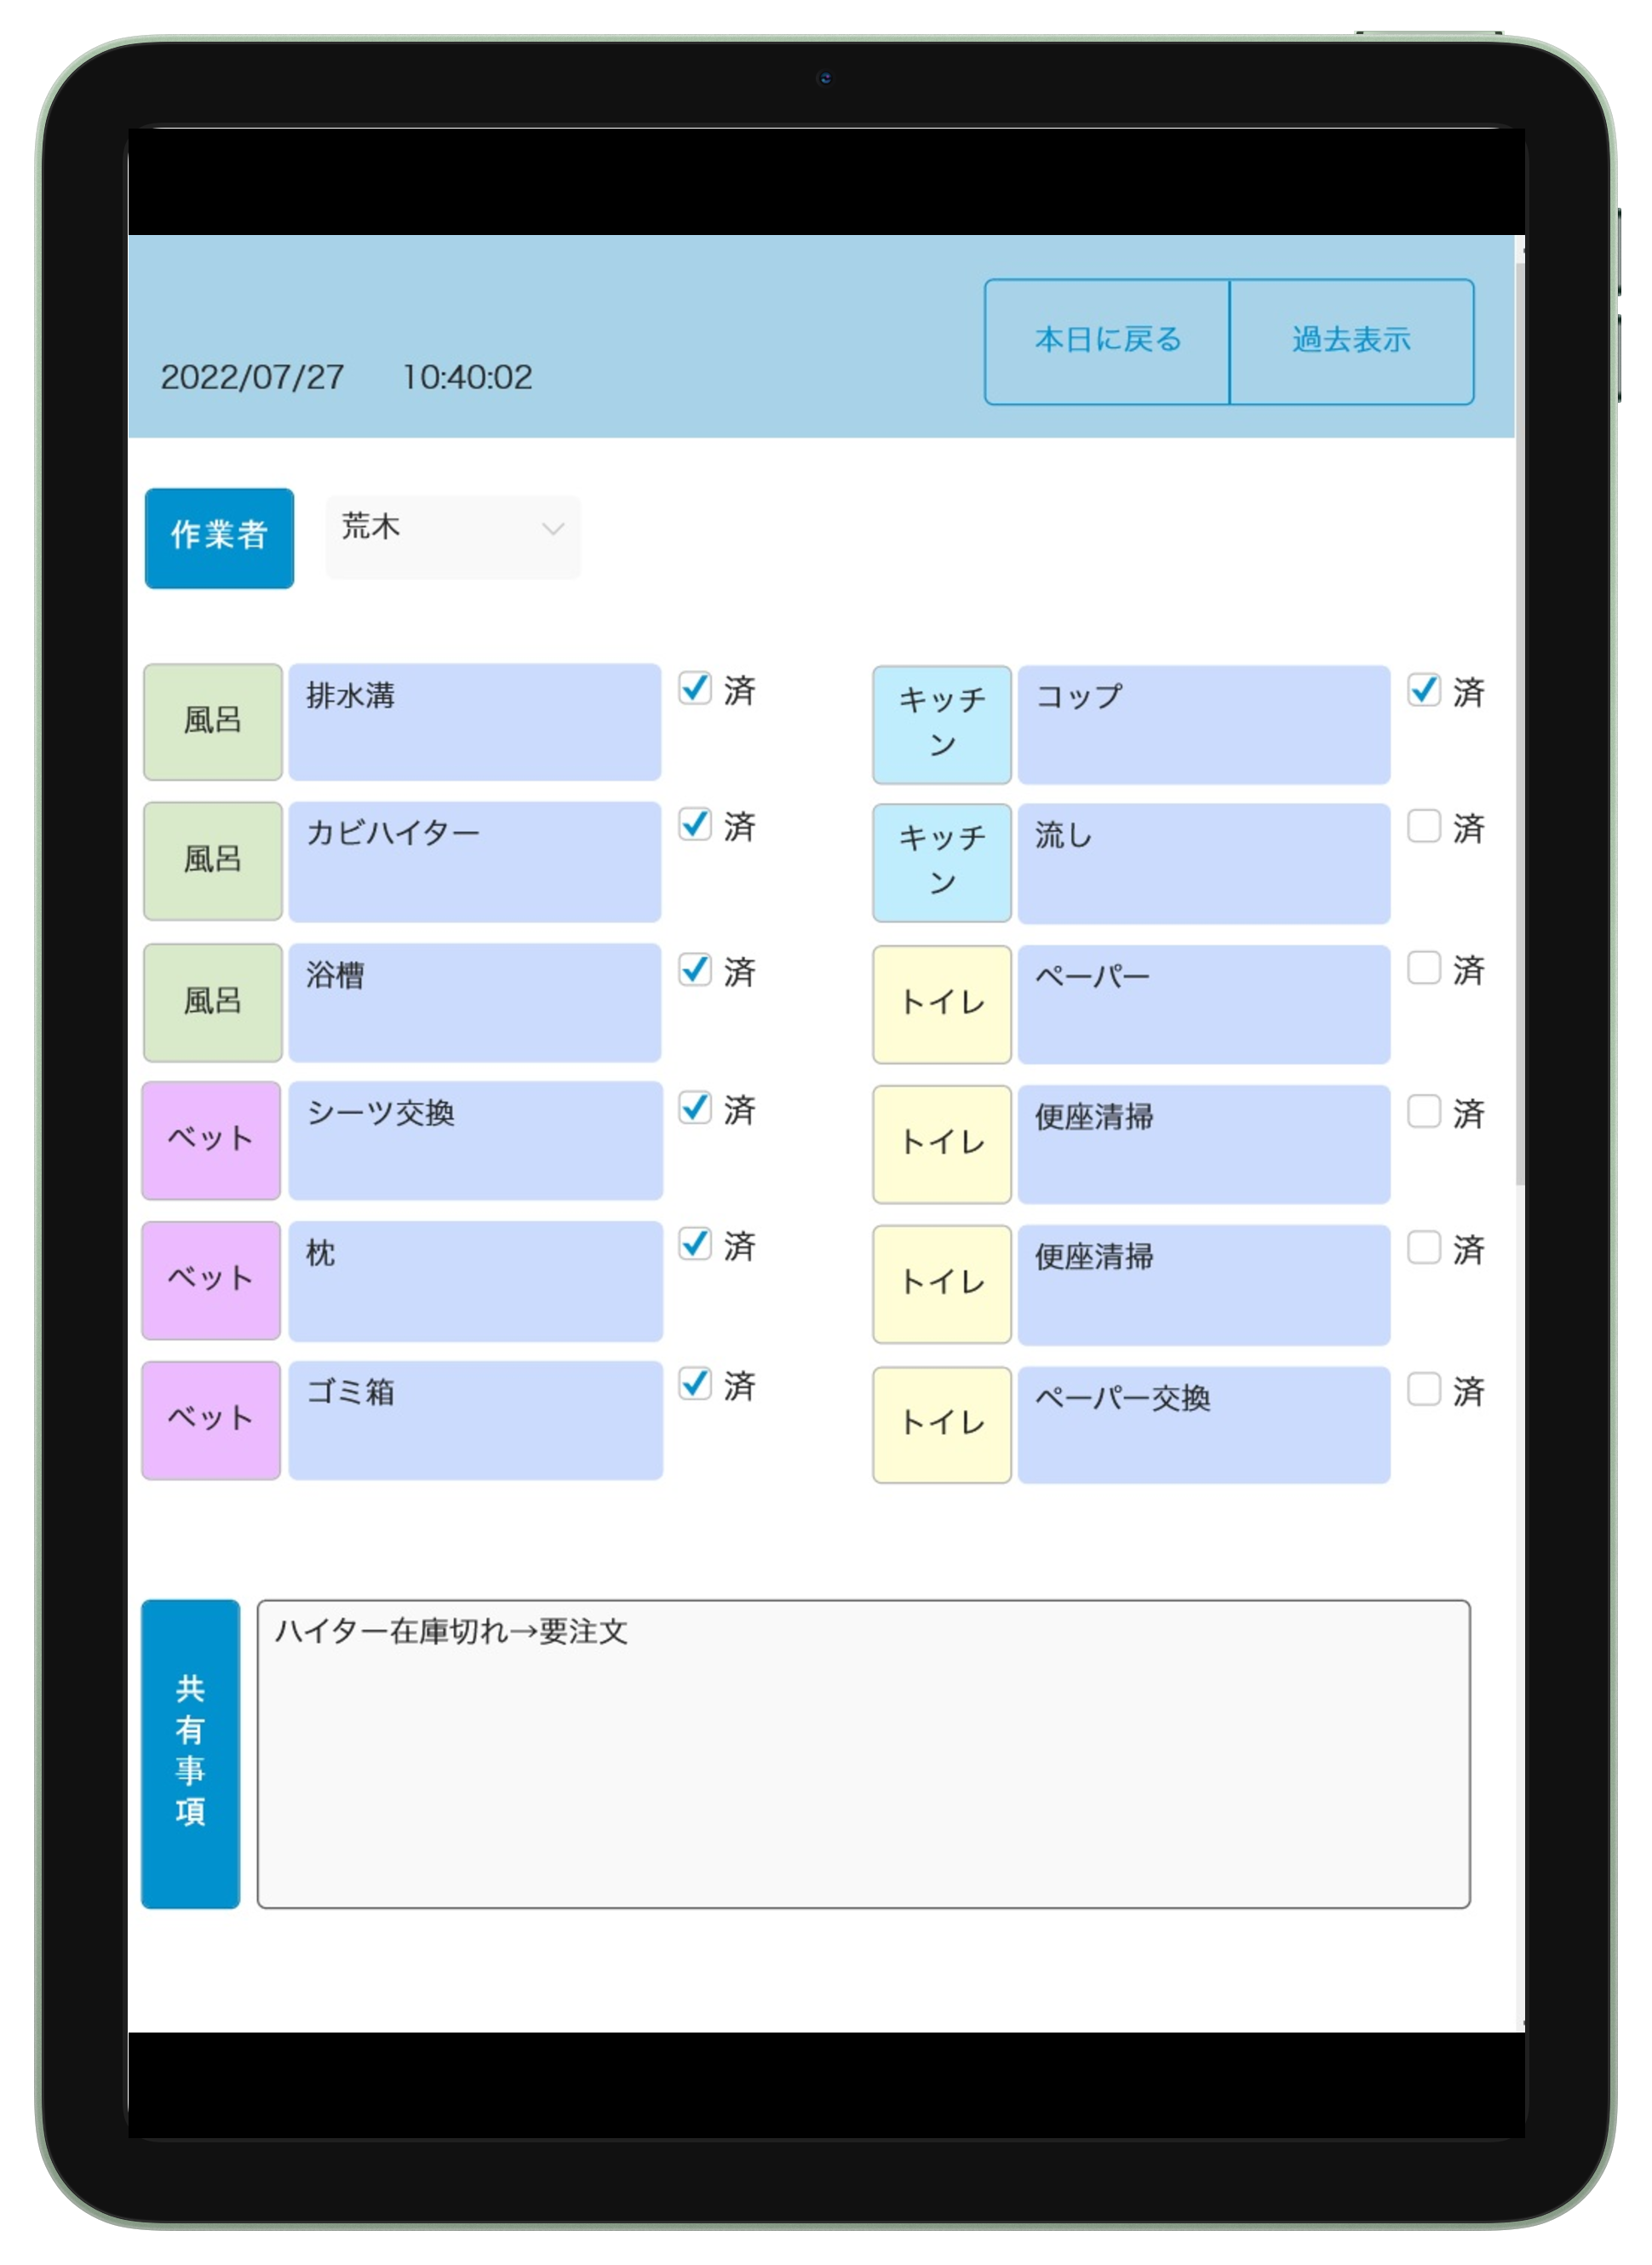Click the dropdown chevron arrow beside 荒木

(552, 529)
